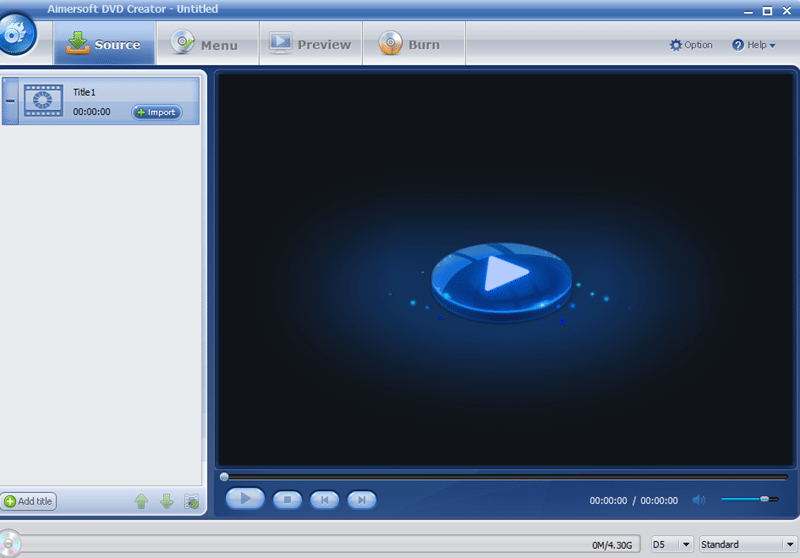The height and width of the screenshot is (558, 800).
Task: Move title up with the green up arrow
Action: point(141,501)
